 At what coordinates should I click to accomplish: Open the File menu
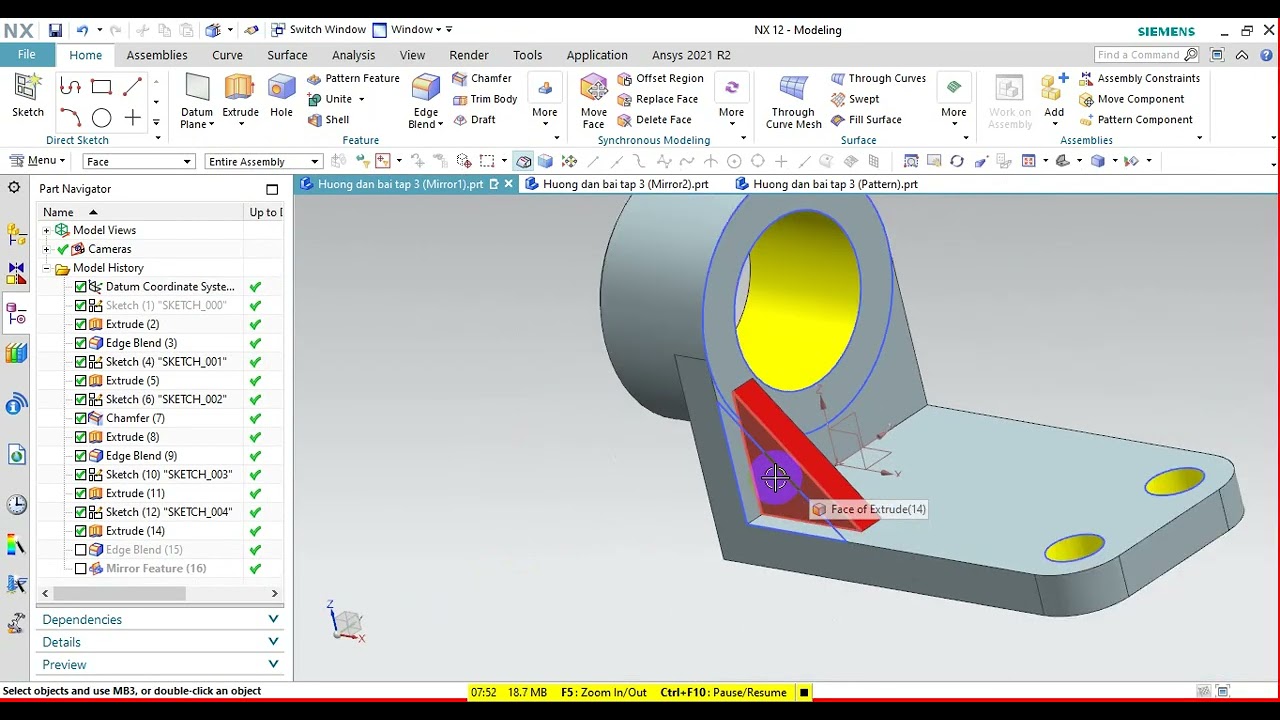click(x=27, y=55)
